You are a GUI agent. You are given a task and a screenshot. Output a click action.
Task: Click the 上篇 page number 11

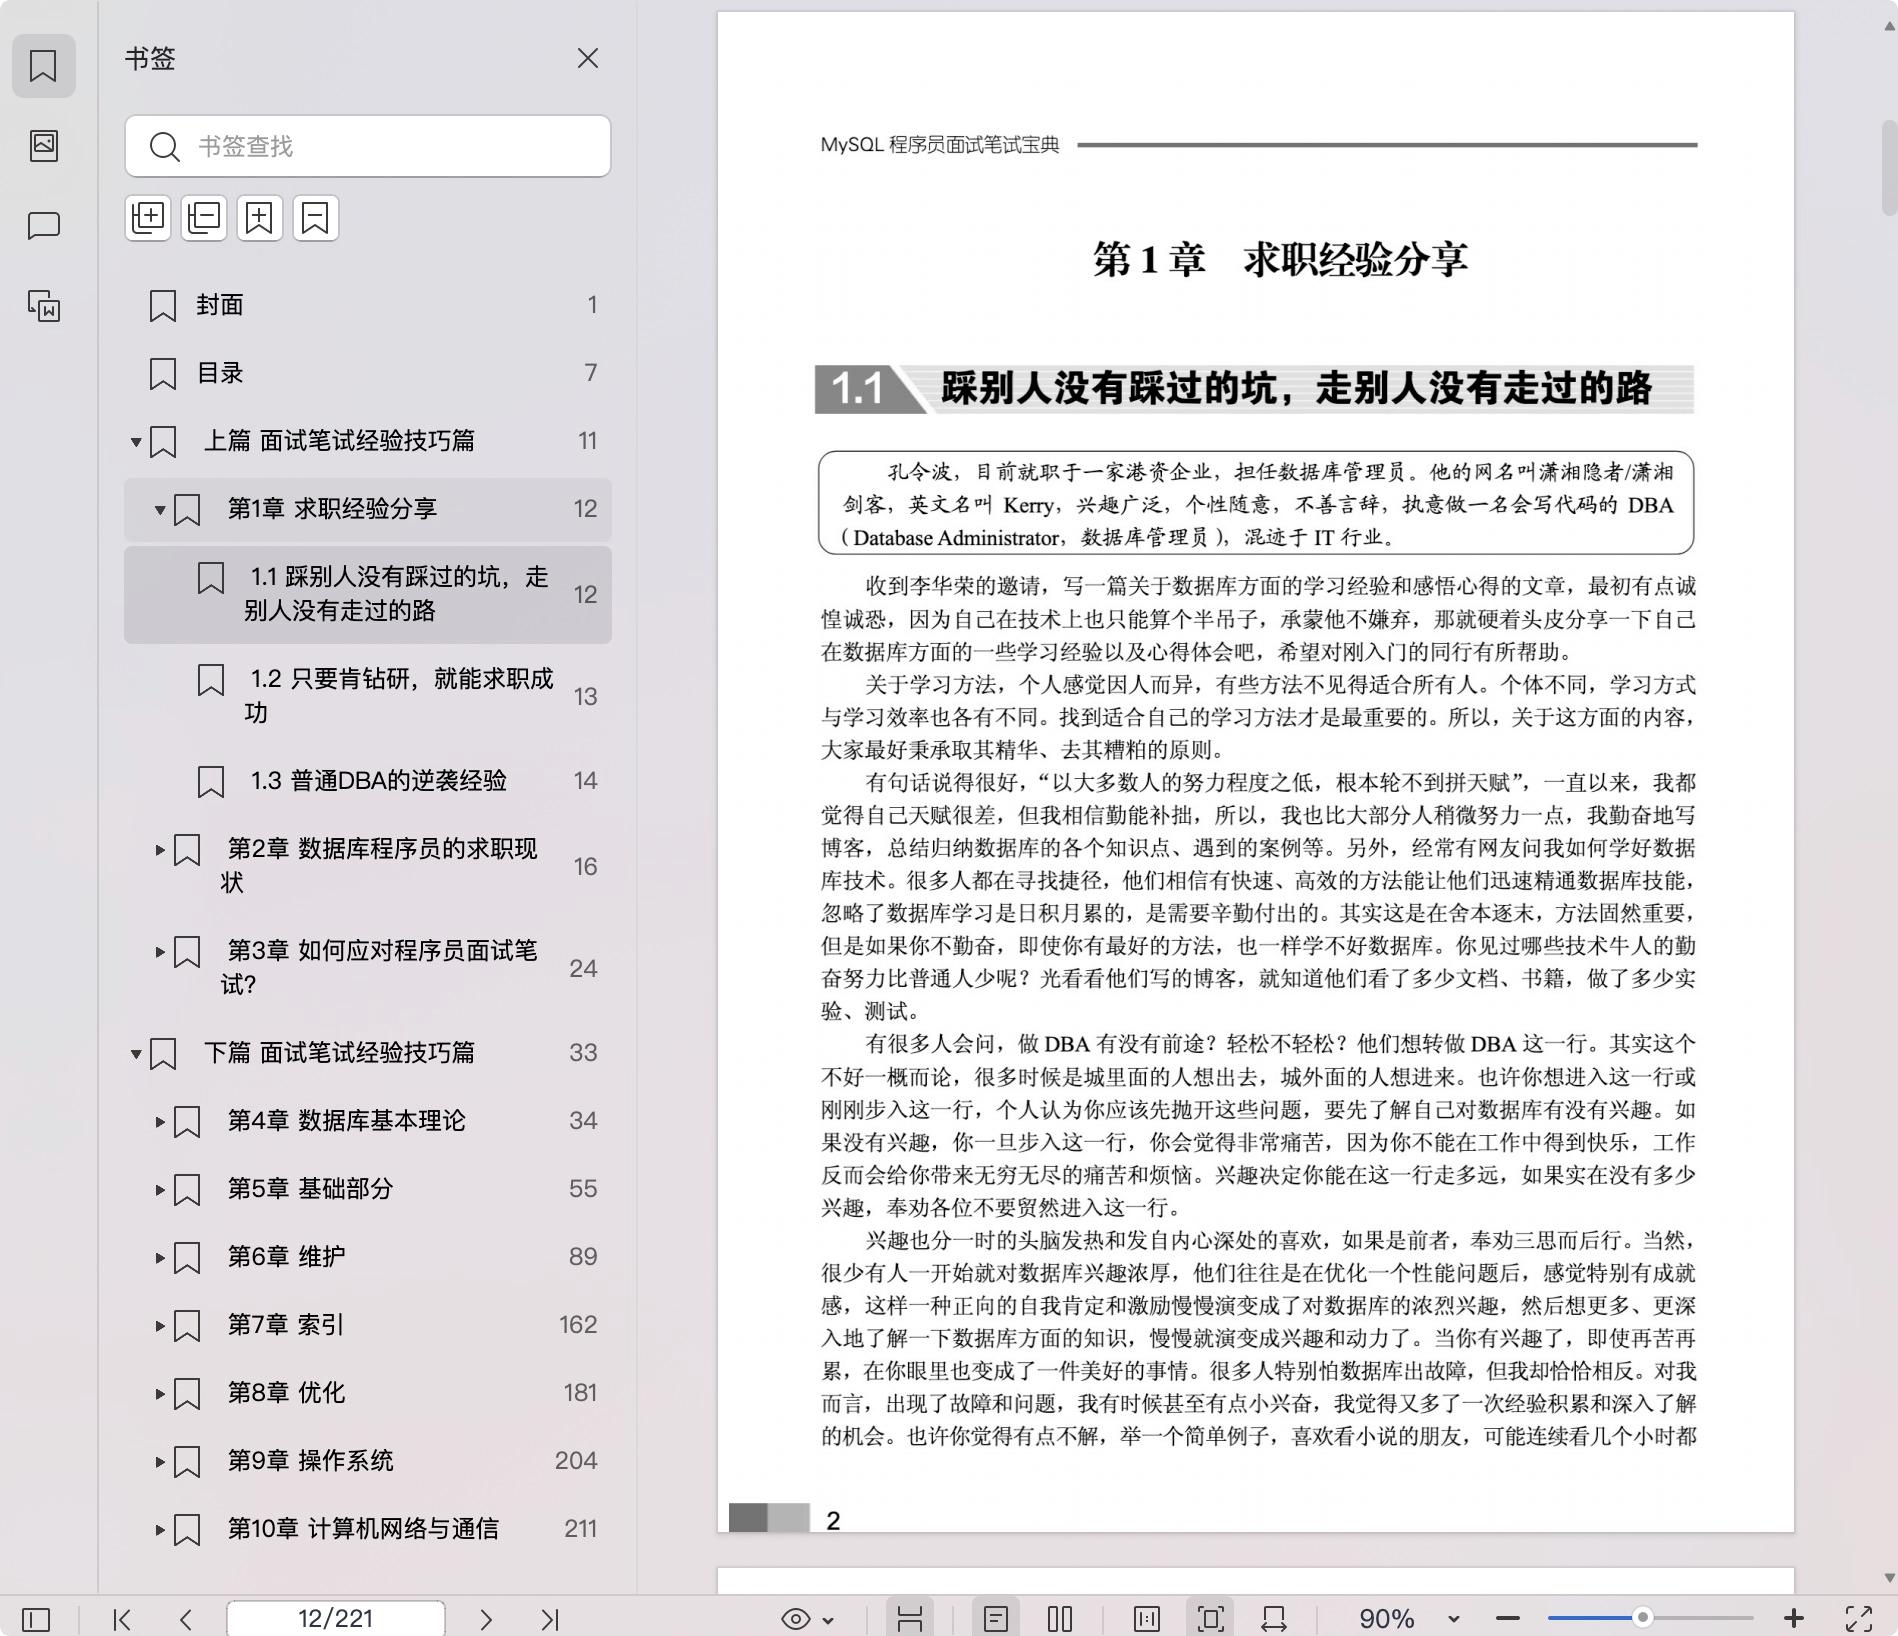(x=587, y=441)
